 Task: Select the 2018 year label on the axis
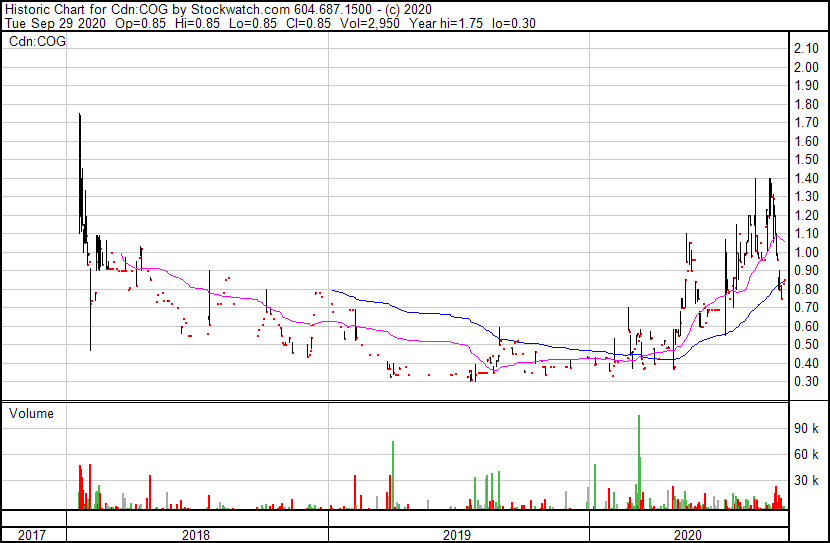tap(196, 535)
